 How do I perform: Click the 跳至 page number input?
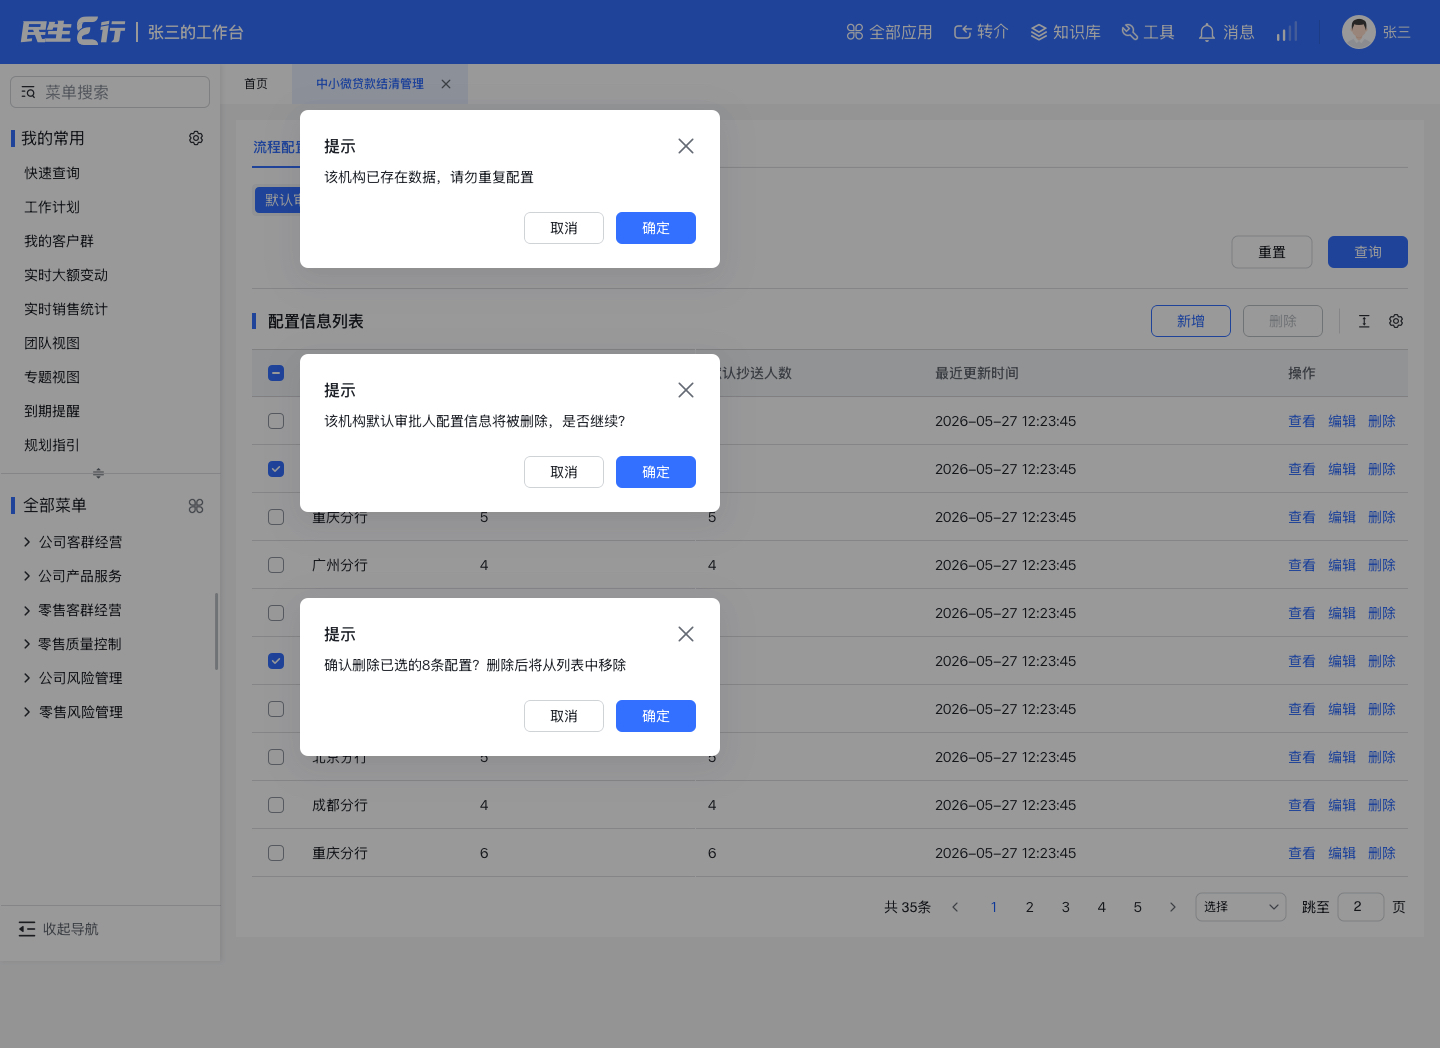(x=1361, y=907)
